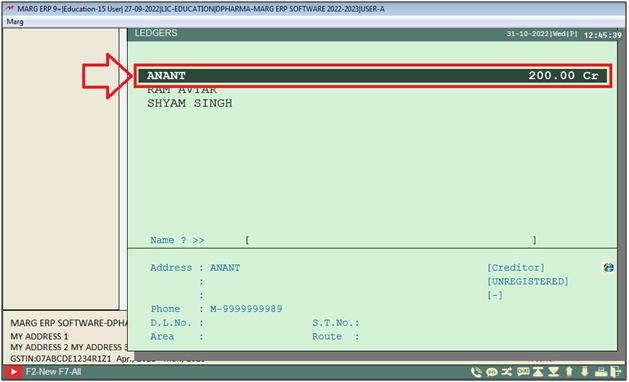Screen dimensions: 629x382
Task: Click the [UNREGISTERED] label
Action: (528, 282)
